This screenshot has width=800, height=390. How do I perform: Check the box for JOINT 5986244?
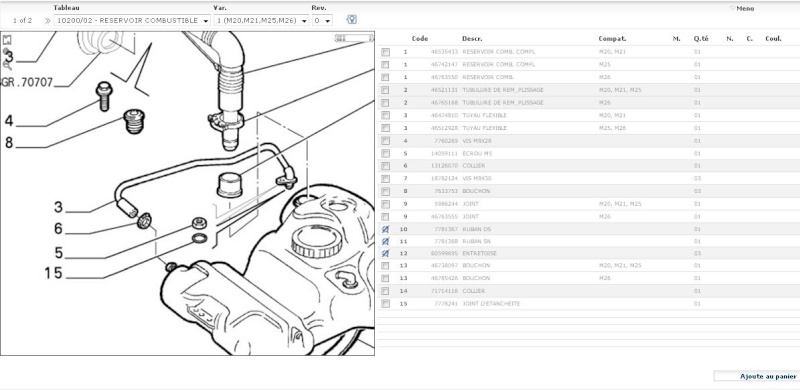pos(385,204)
